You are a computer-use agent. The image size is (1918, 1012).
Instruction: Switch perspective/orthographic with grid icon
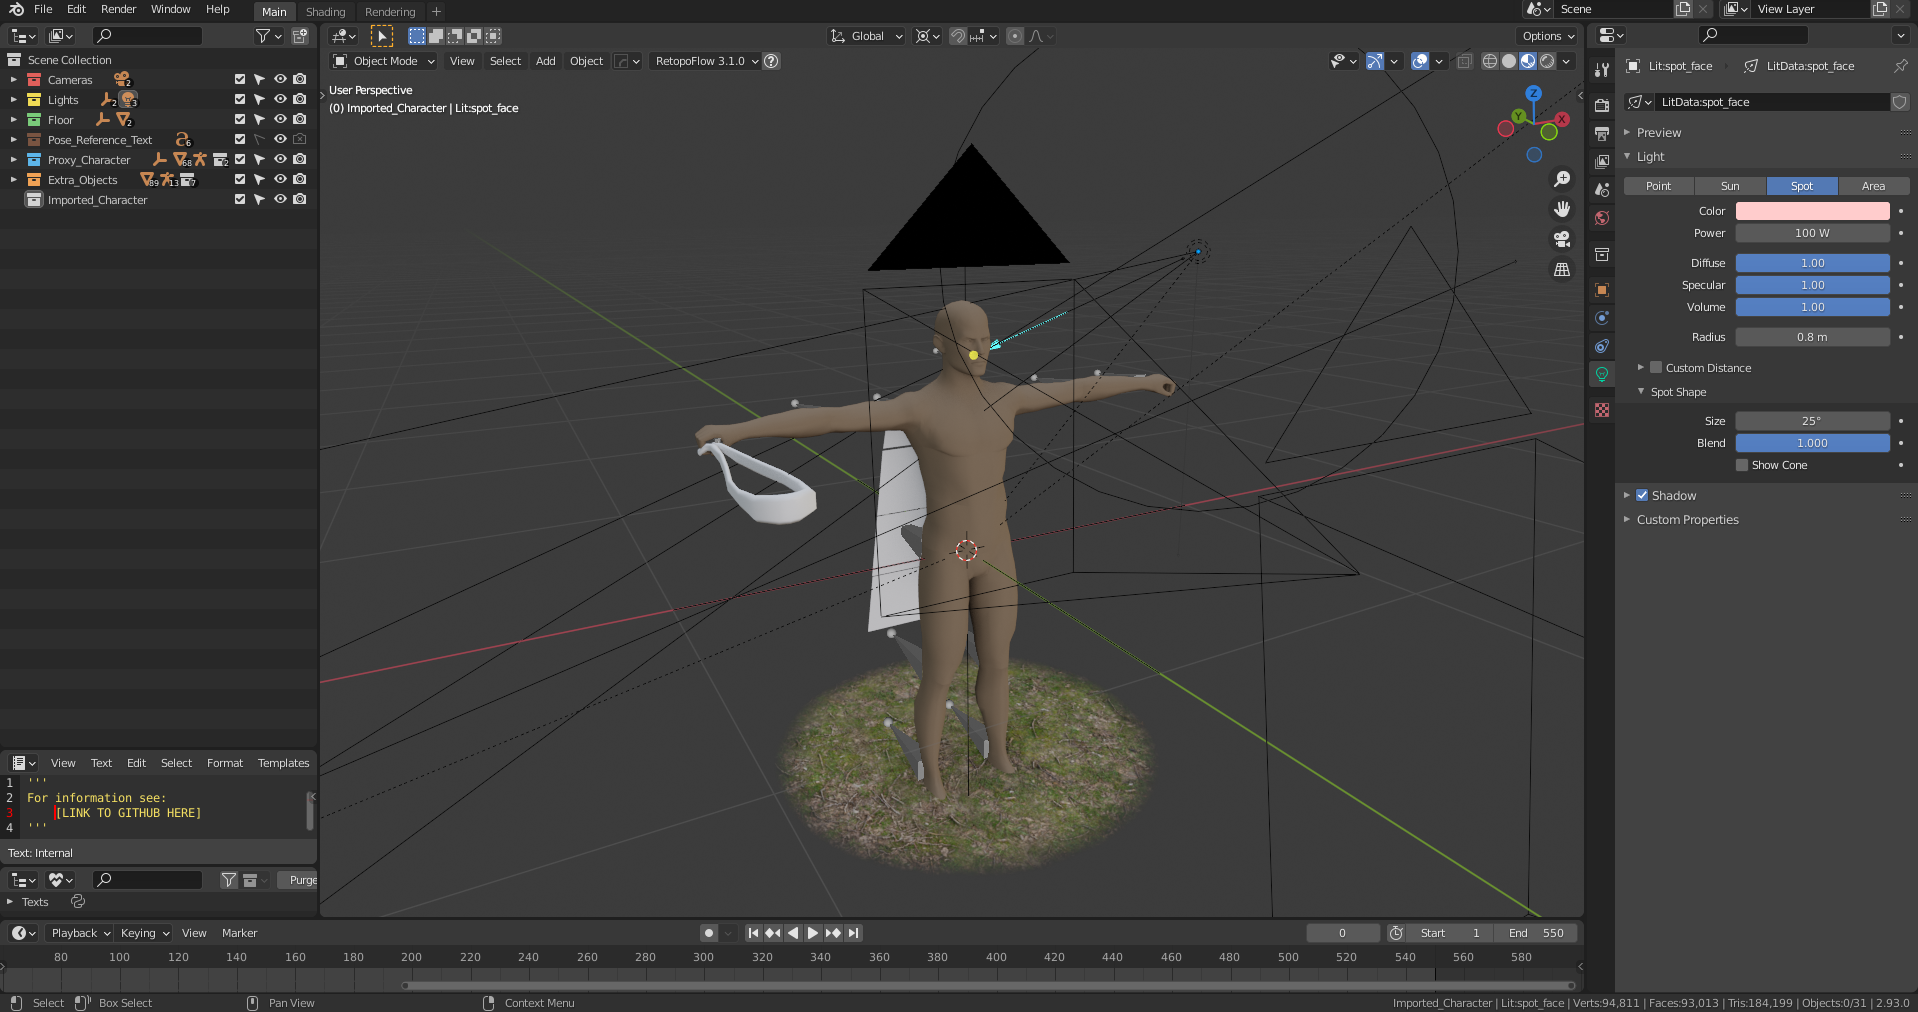click(x=1562, y=269)
